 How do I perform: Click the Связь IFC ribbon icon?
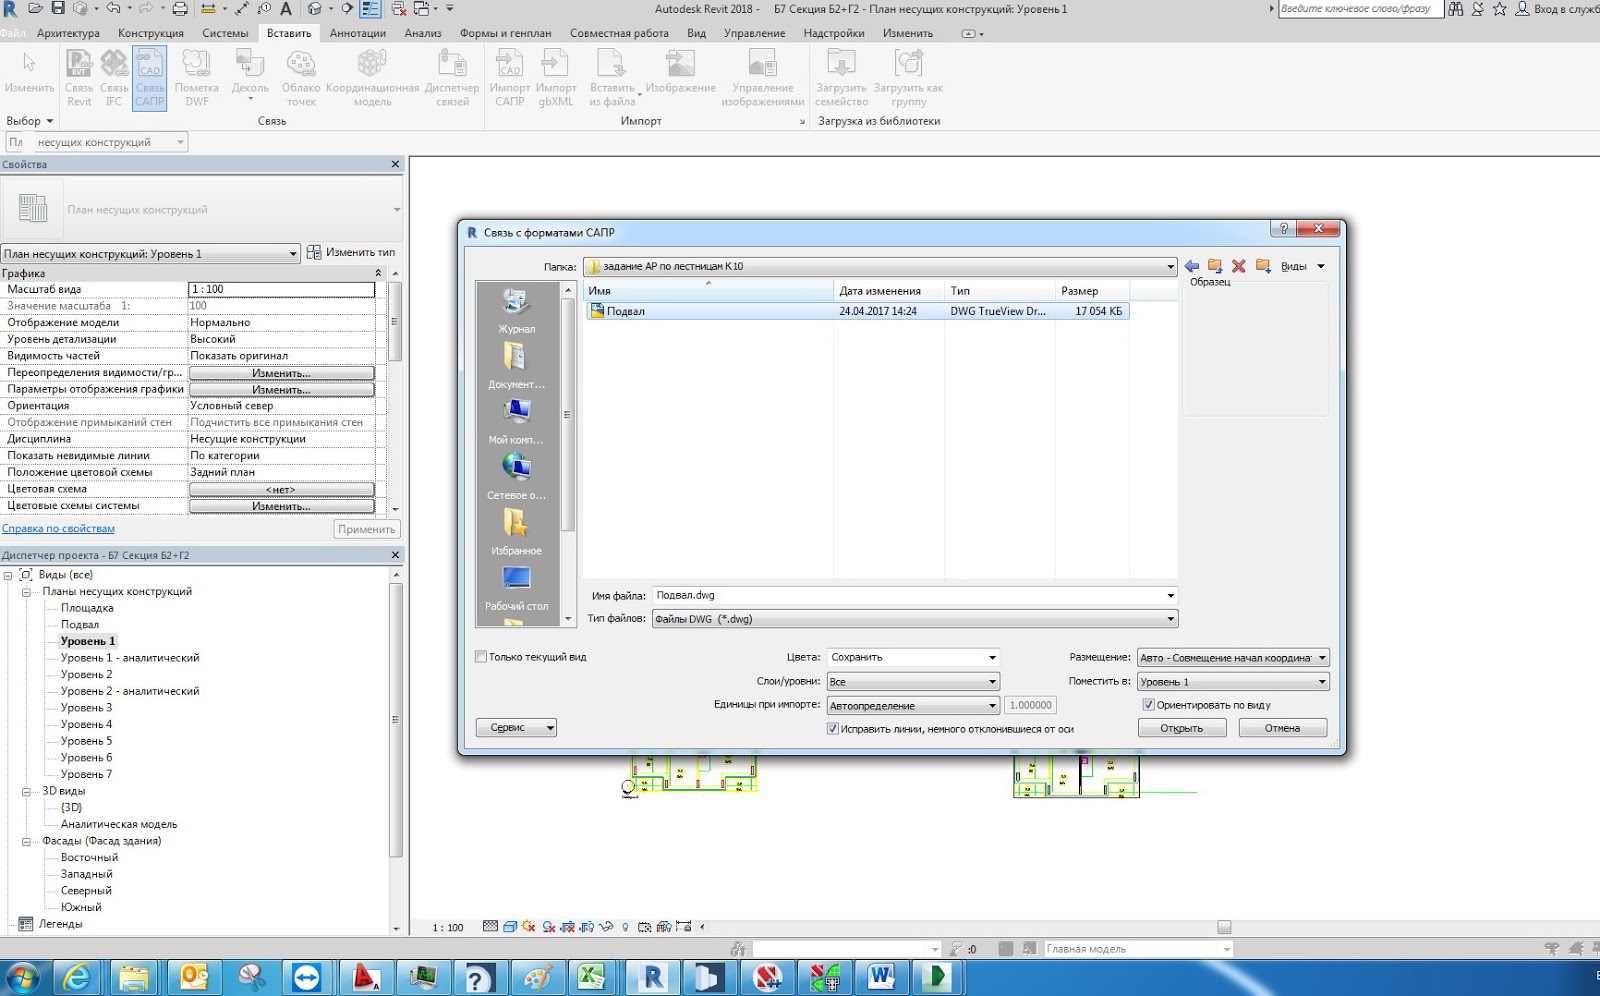pos(114,77)
